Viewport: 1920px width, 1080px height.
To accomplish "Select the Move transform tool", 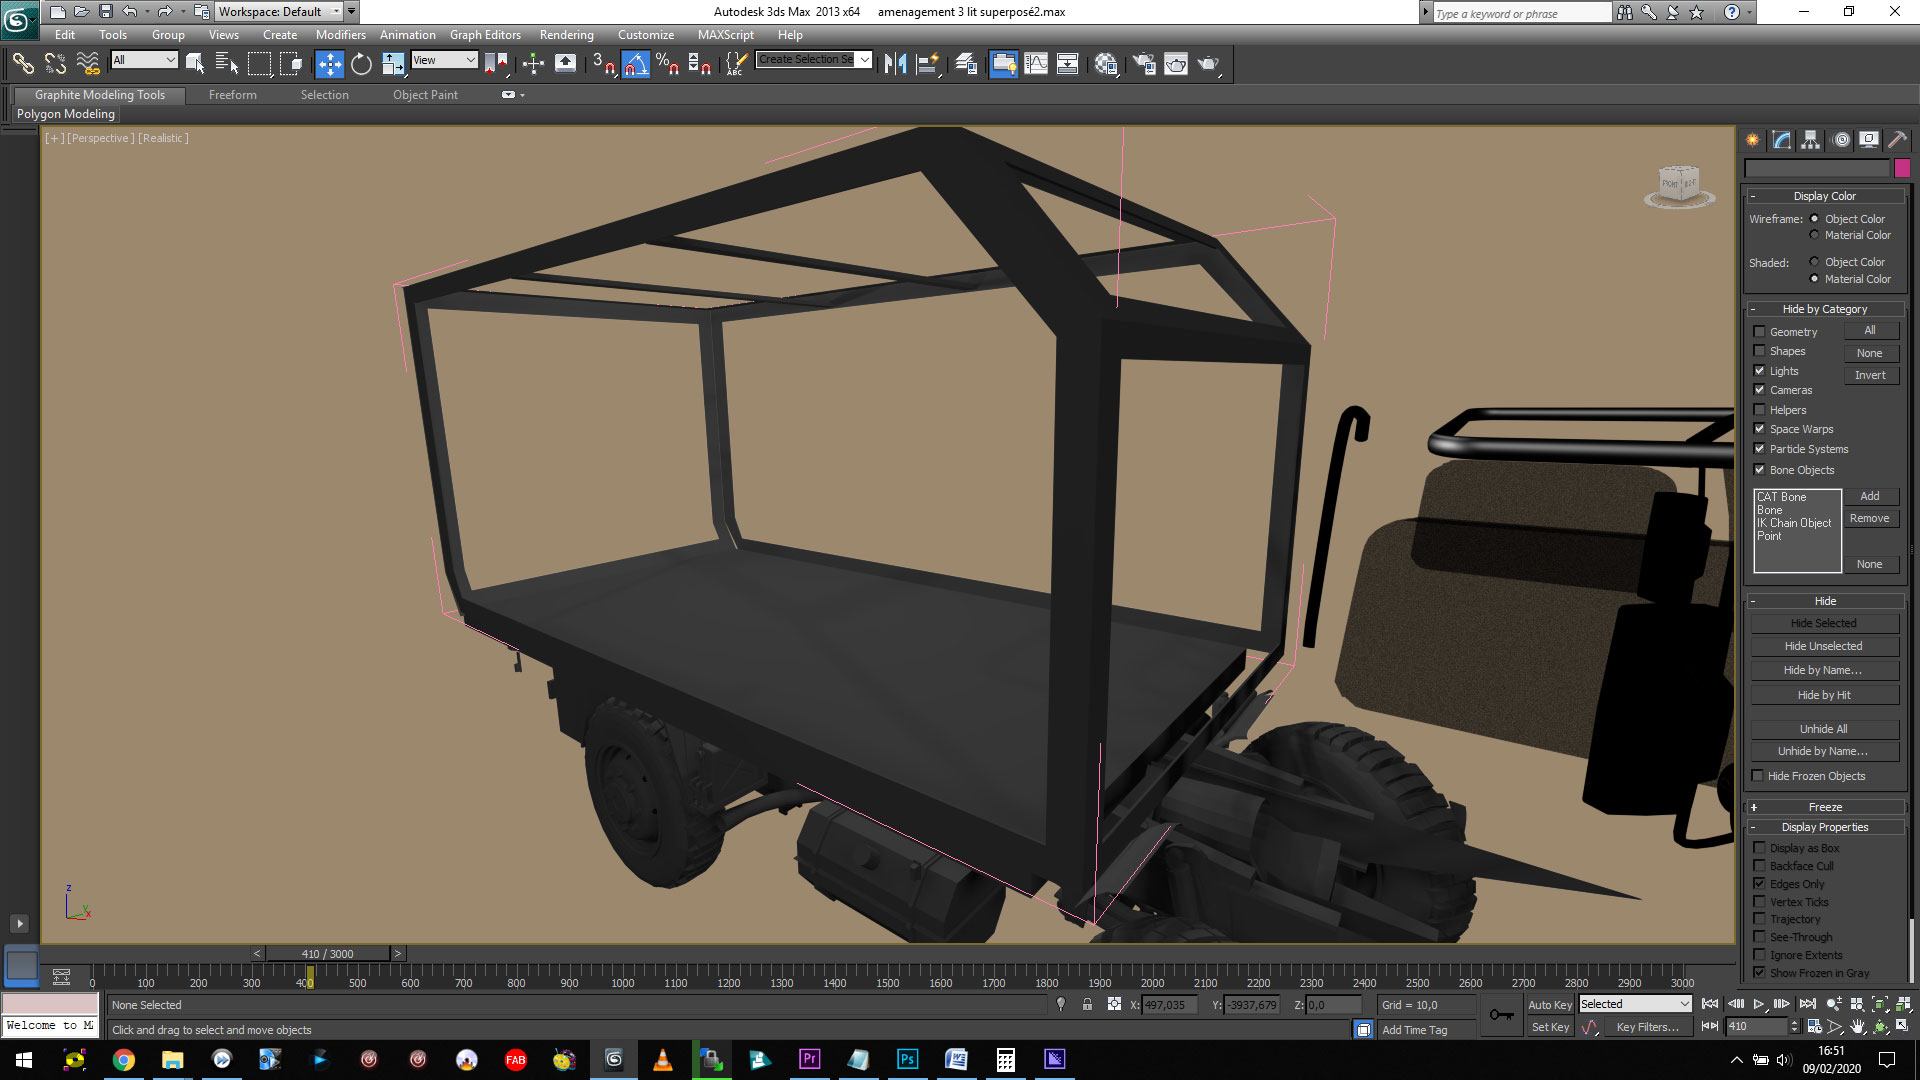I will click(x=329, y=64).
